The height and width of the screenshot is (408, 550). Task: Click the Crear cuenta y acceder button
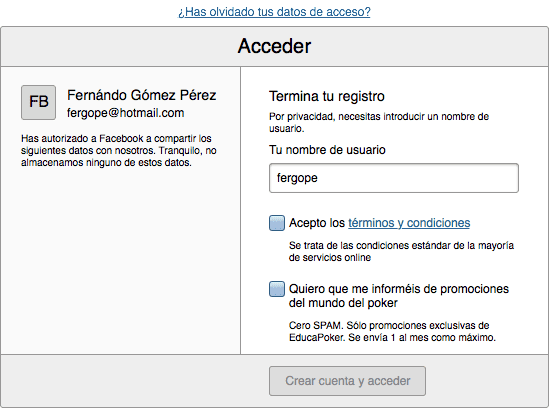[347, 381]
